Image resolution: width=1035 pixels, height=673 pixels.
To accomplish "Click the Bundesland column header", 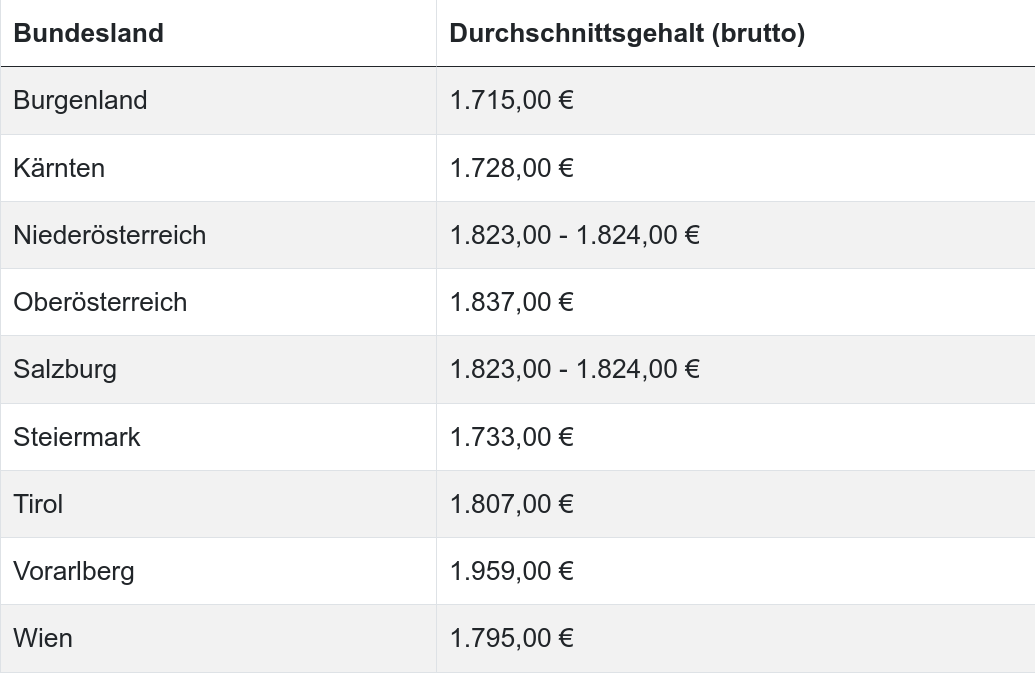I will [x=88, y=33].
